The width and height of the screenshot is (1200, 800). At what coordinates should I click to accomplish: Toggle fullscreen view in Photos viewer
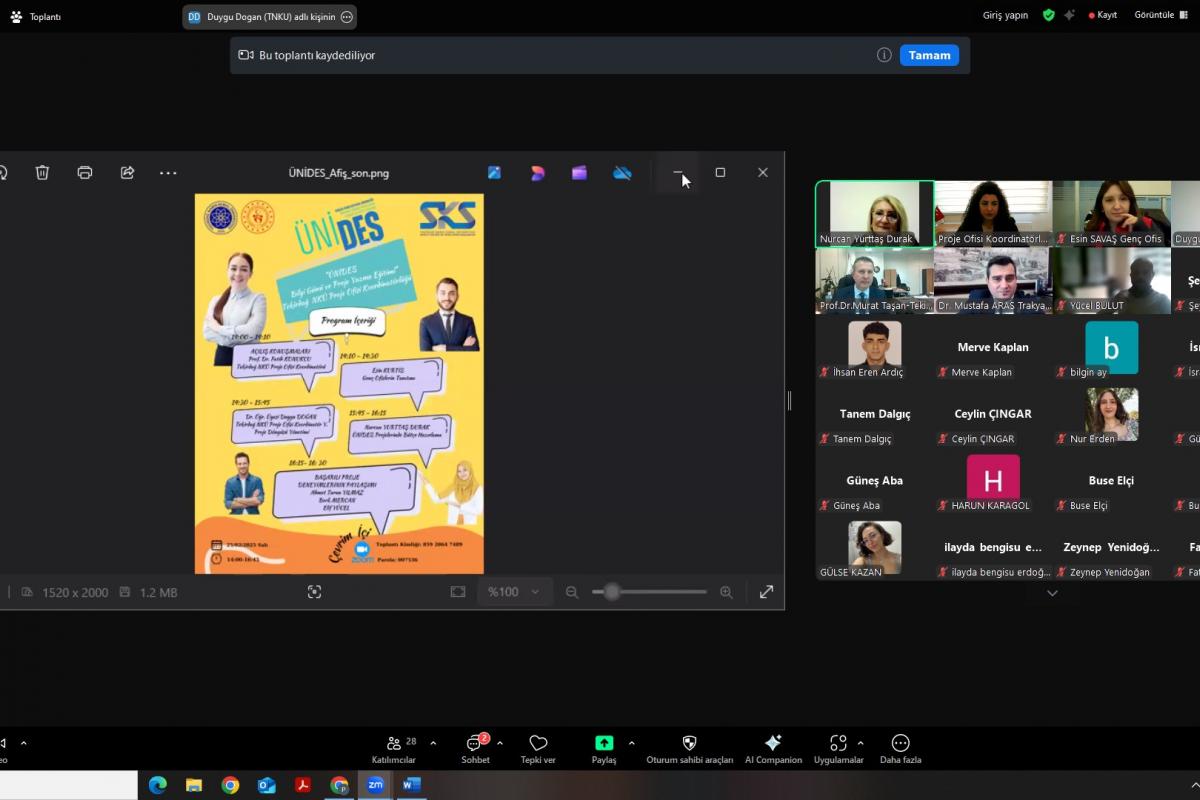click(766, 592)
